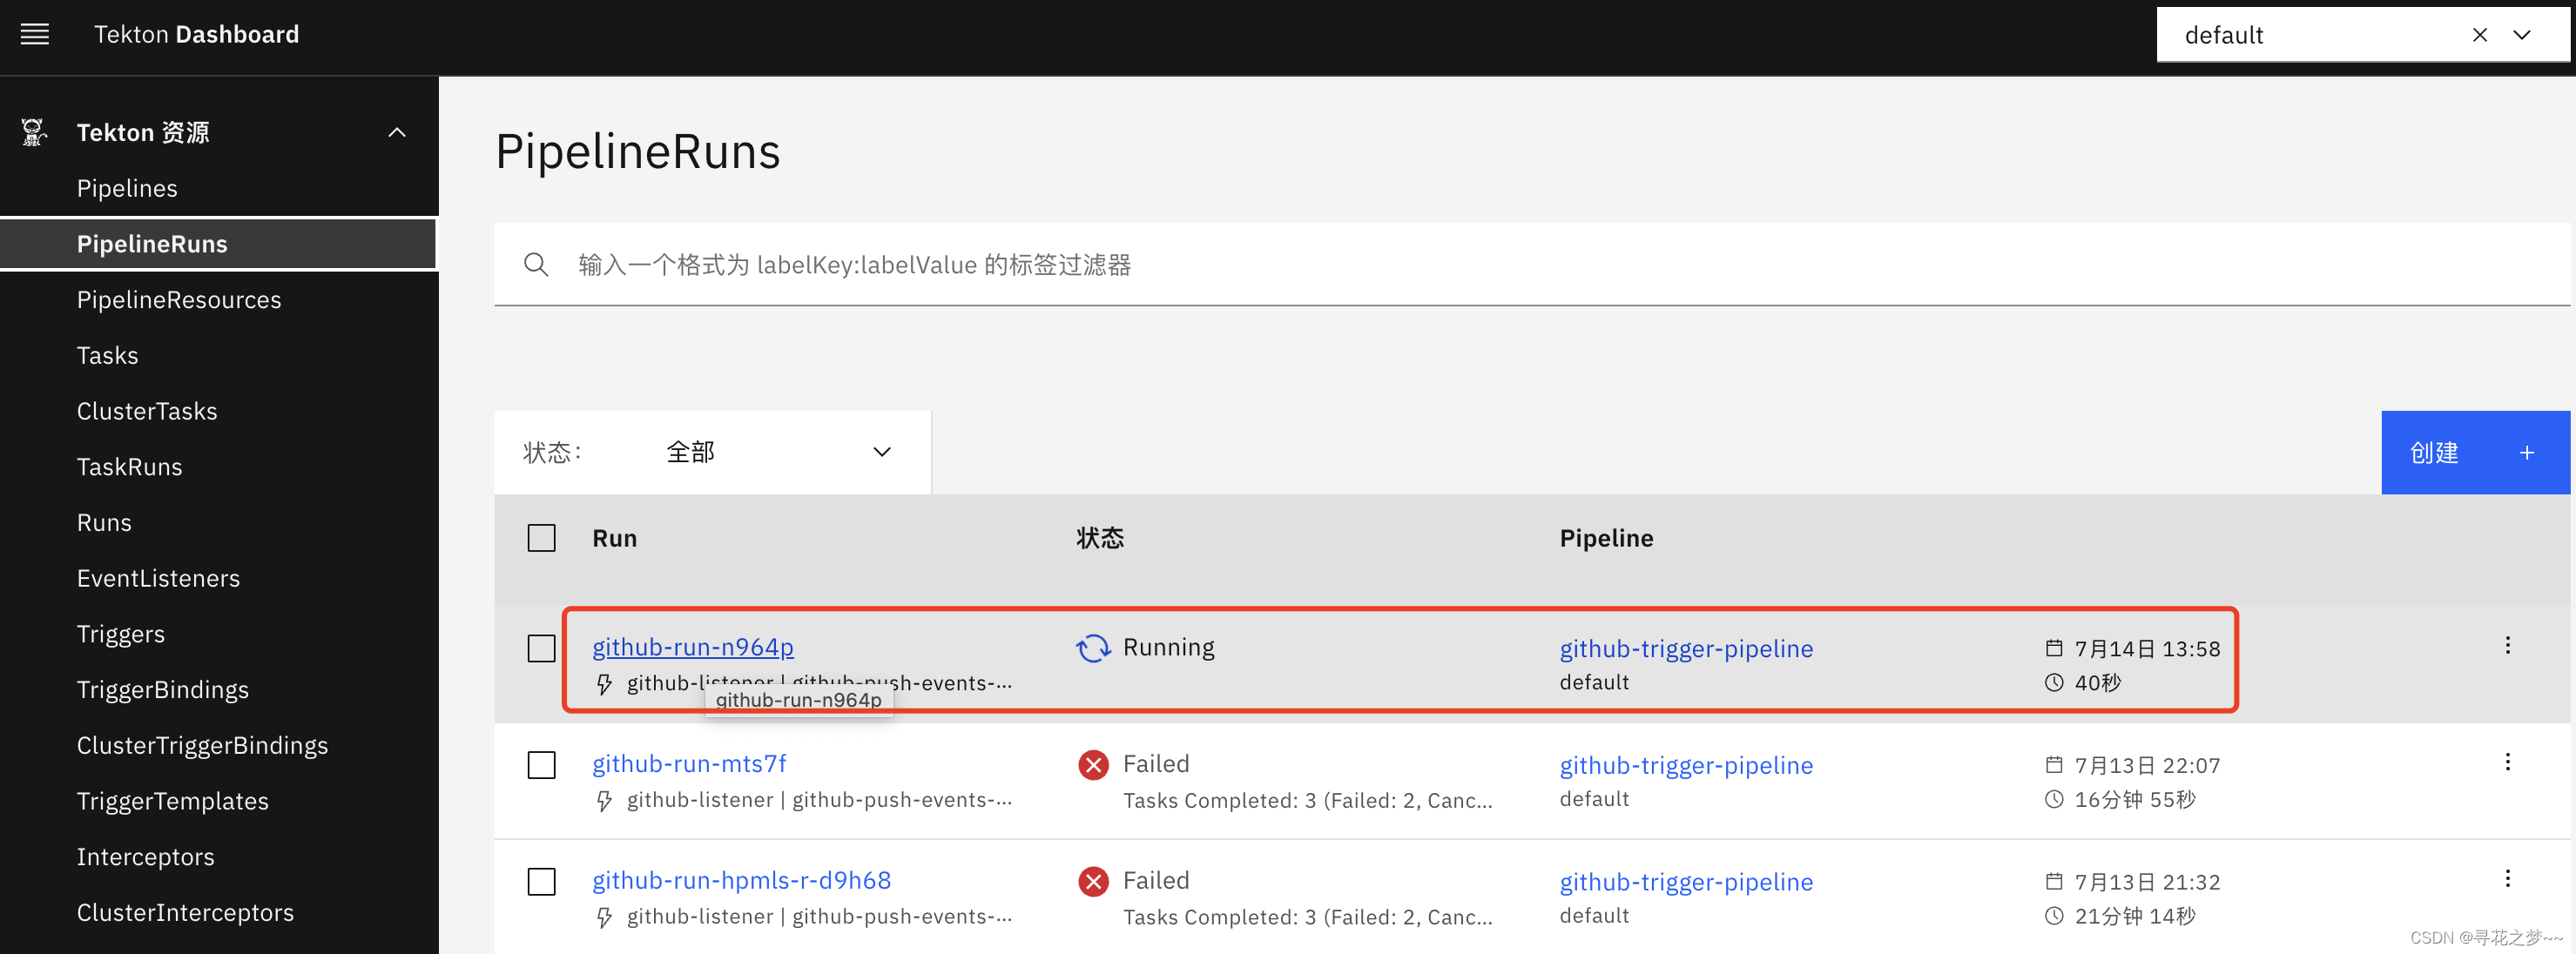Open the 状态 全部 status filter dropdown

[x=712, y=452]
